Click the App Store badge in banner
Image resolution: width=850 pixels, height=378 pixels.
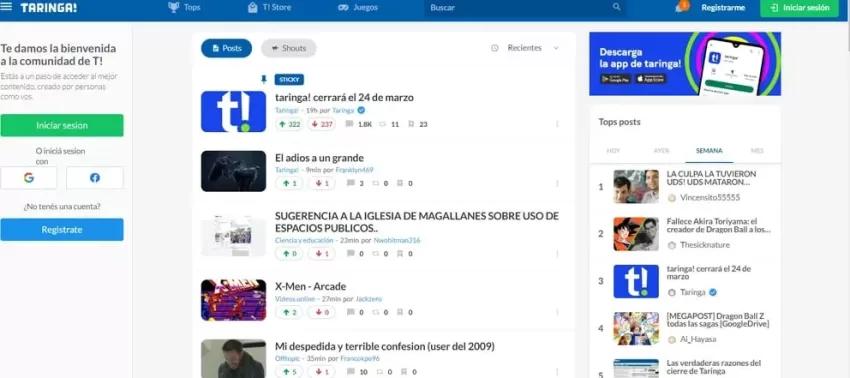[651, 79]
